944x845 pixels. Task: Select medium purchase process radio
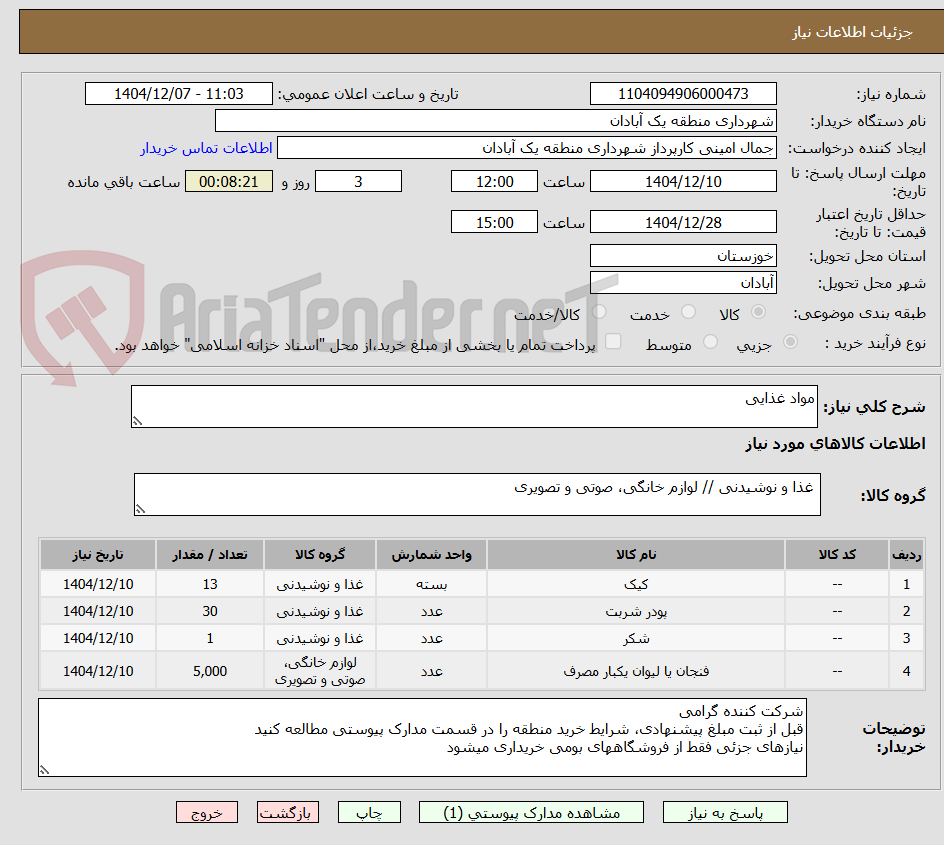click(710, 342)
